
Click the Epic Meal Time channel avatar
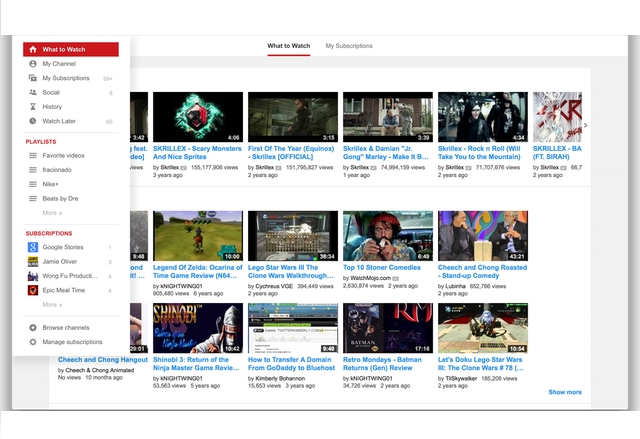pyautogui.click(x=33, y=290)
